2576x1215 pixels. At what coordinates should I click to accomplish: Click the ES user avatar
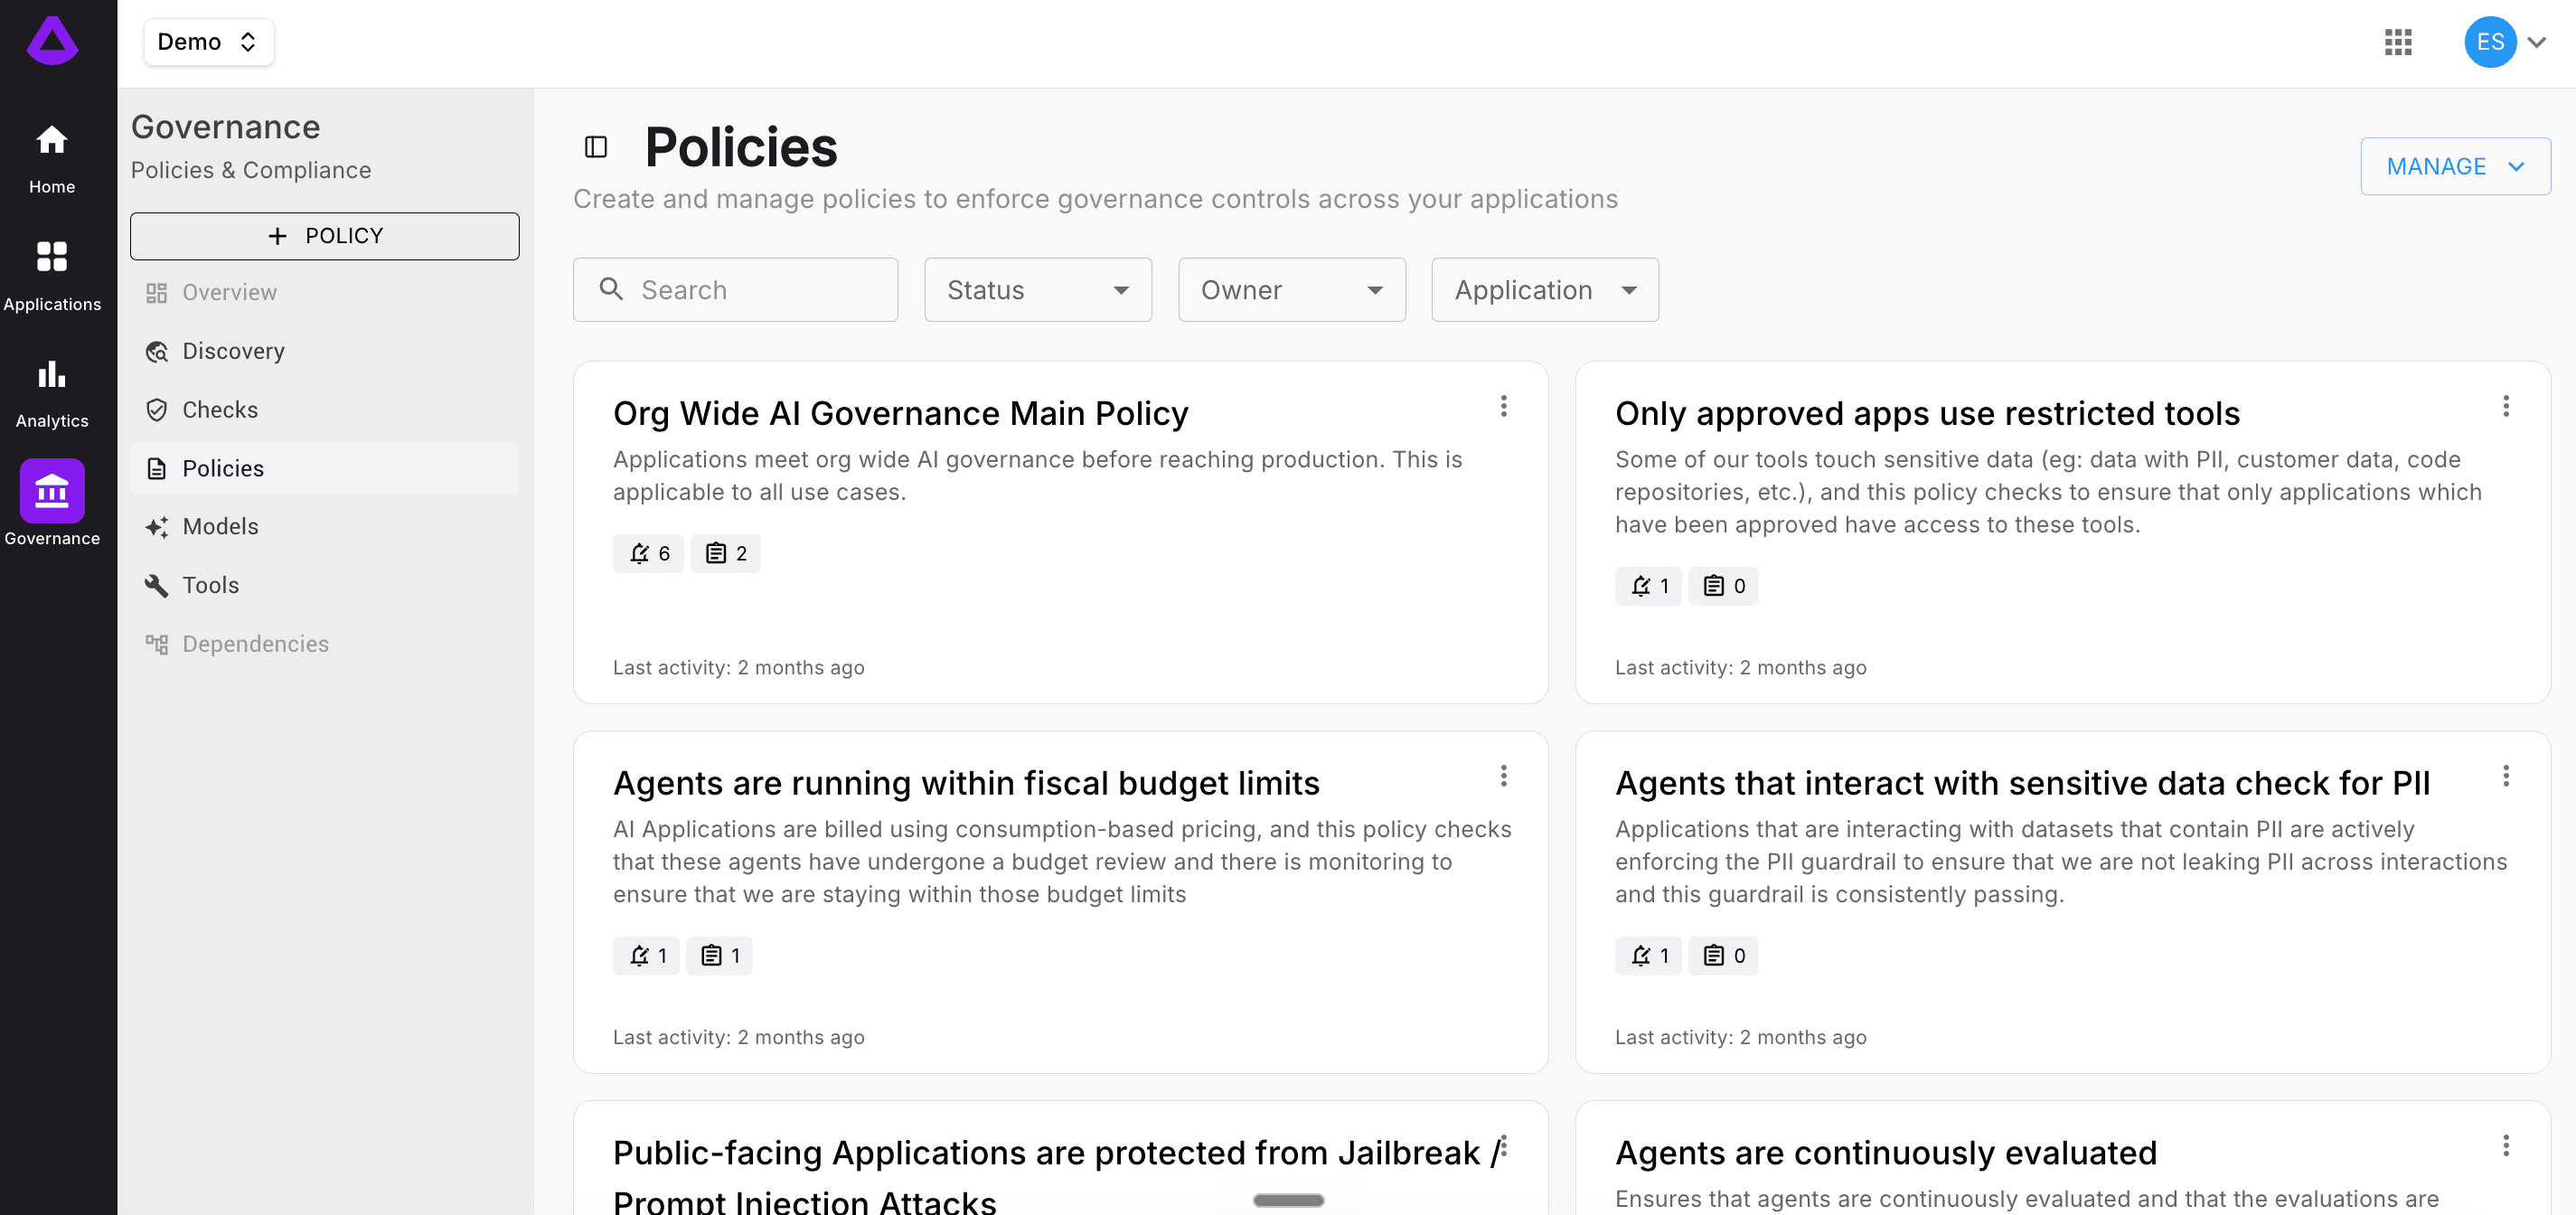[2490, 42]
